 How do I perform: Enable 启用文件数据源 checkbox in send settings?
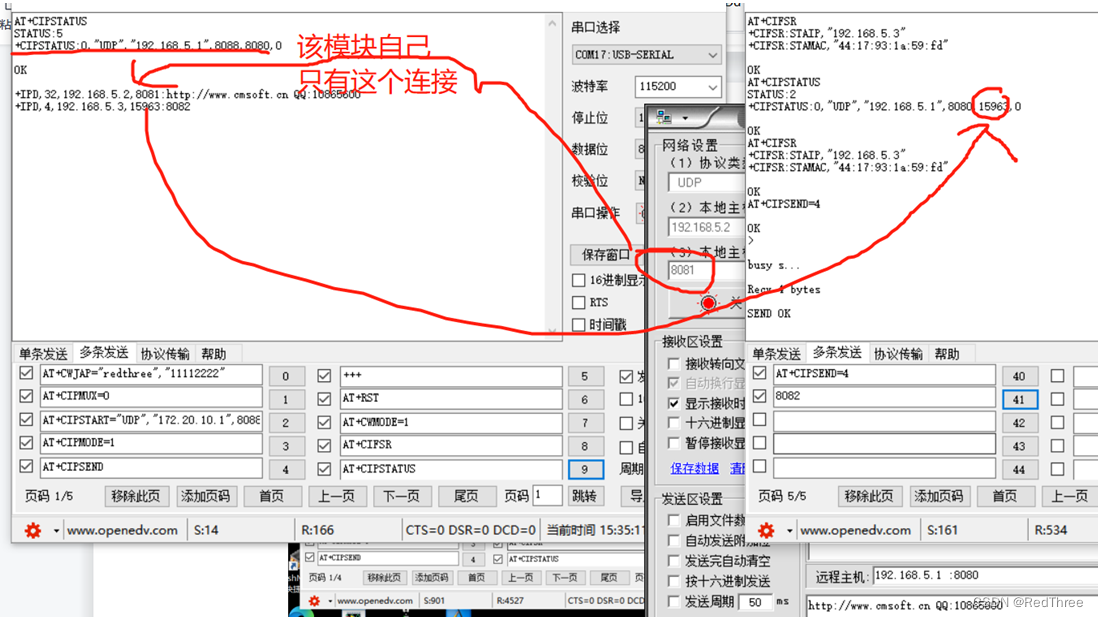[x=674, y=520]
